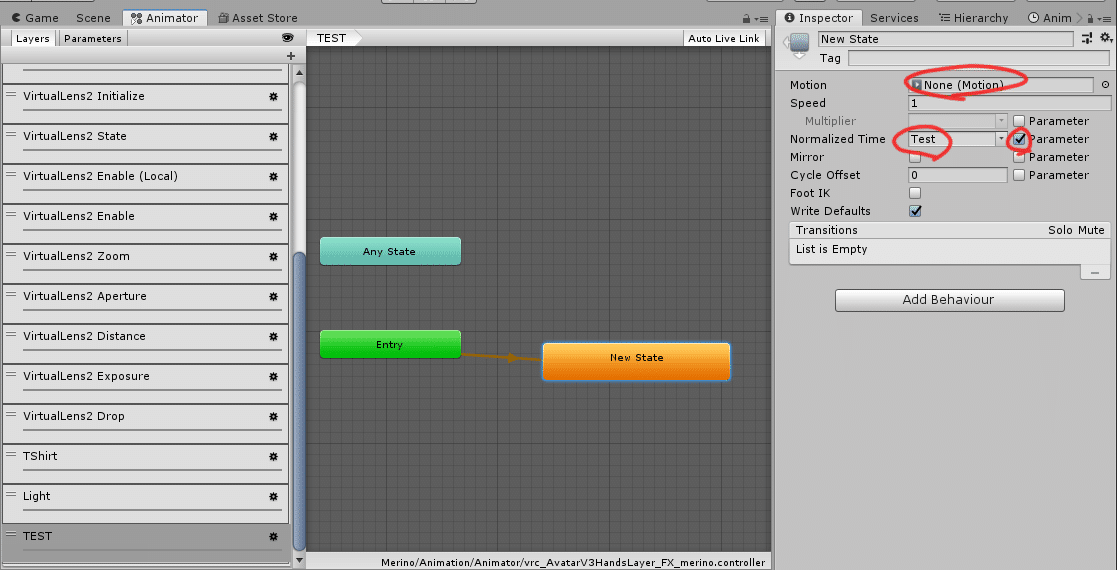Click the layers list vertical scrollbar thumb
This screenshot has width=1117, height=570.
299,402
